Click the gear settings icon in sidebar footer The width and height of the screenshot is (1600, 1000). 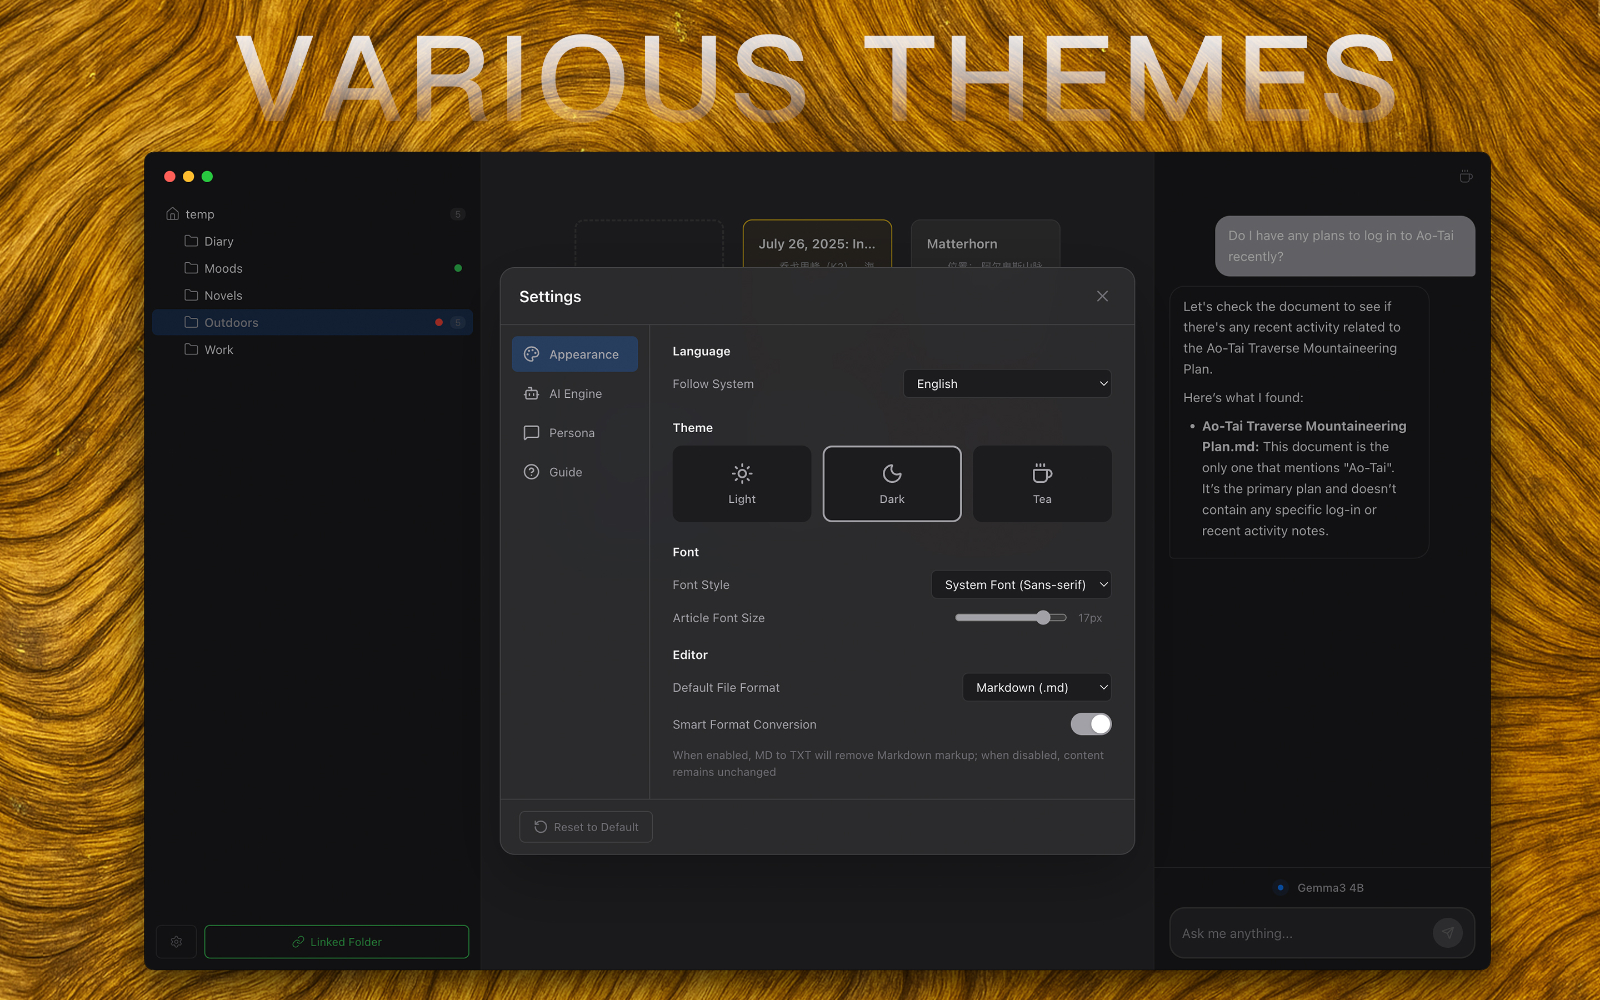pos(176,942)
